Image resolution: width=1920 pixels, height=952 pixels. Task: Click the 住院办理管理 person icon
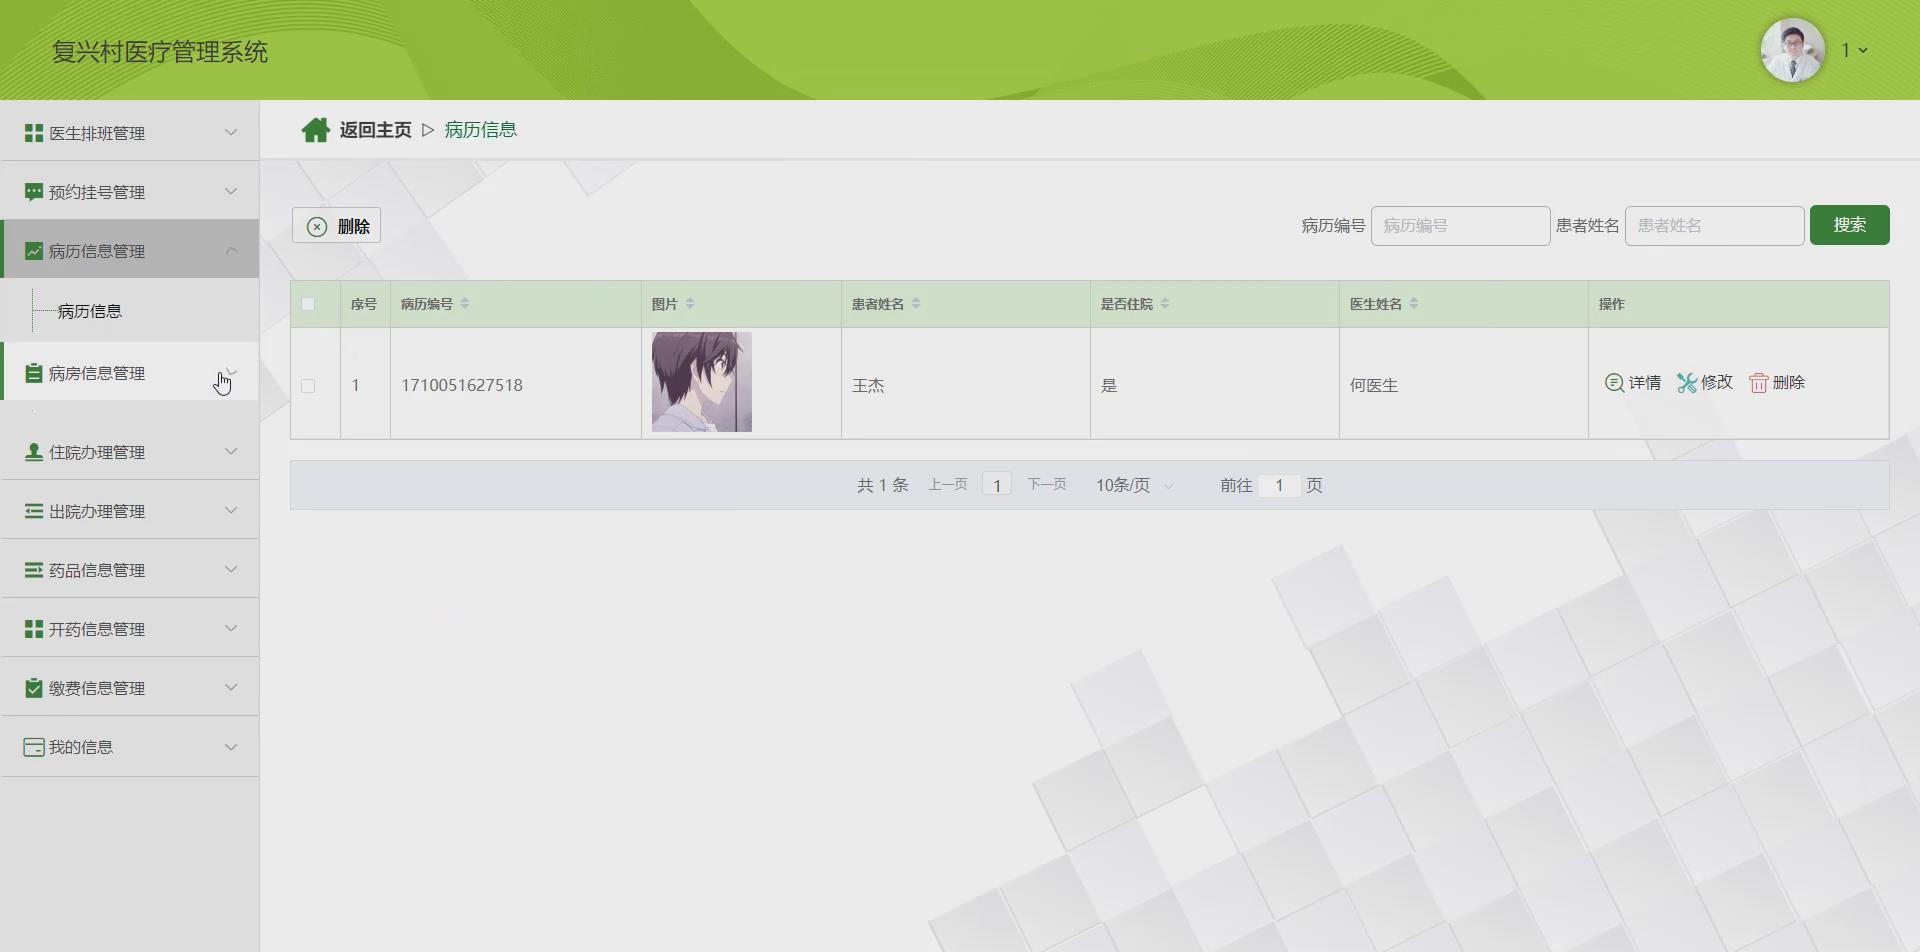tap(34, 452)
